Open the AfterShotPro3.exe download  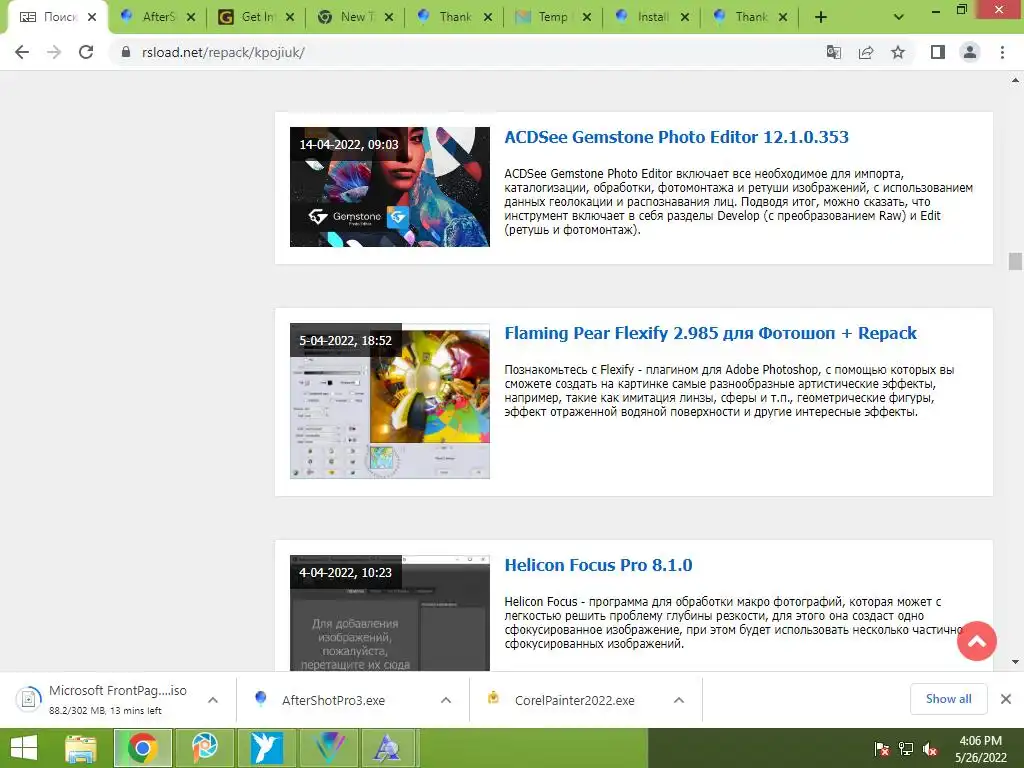pos(334,700)
